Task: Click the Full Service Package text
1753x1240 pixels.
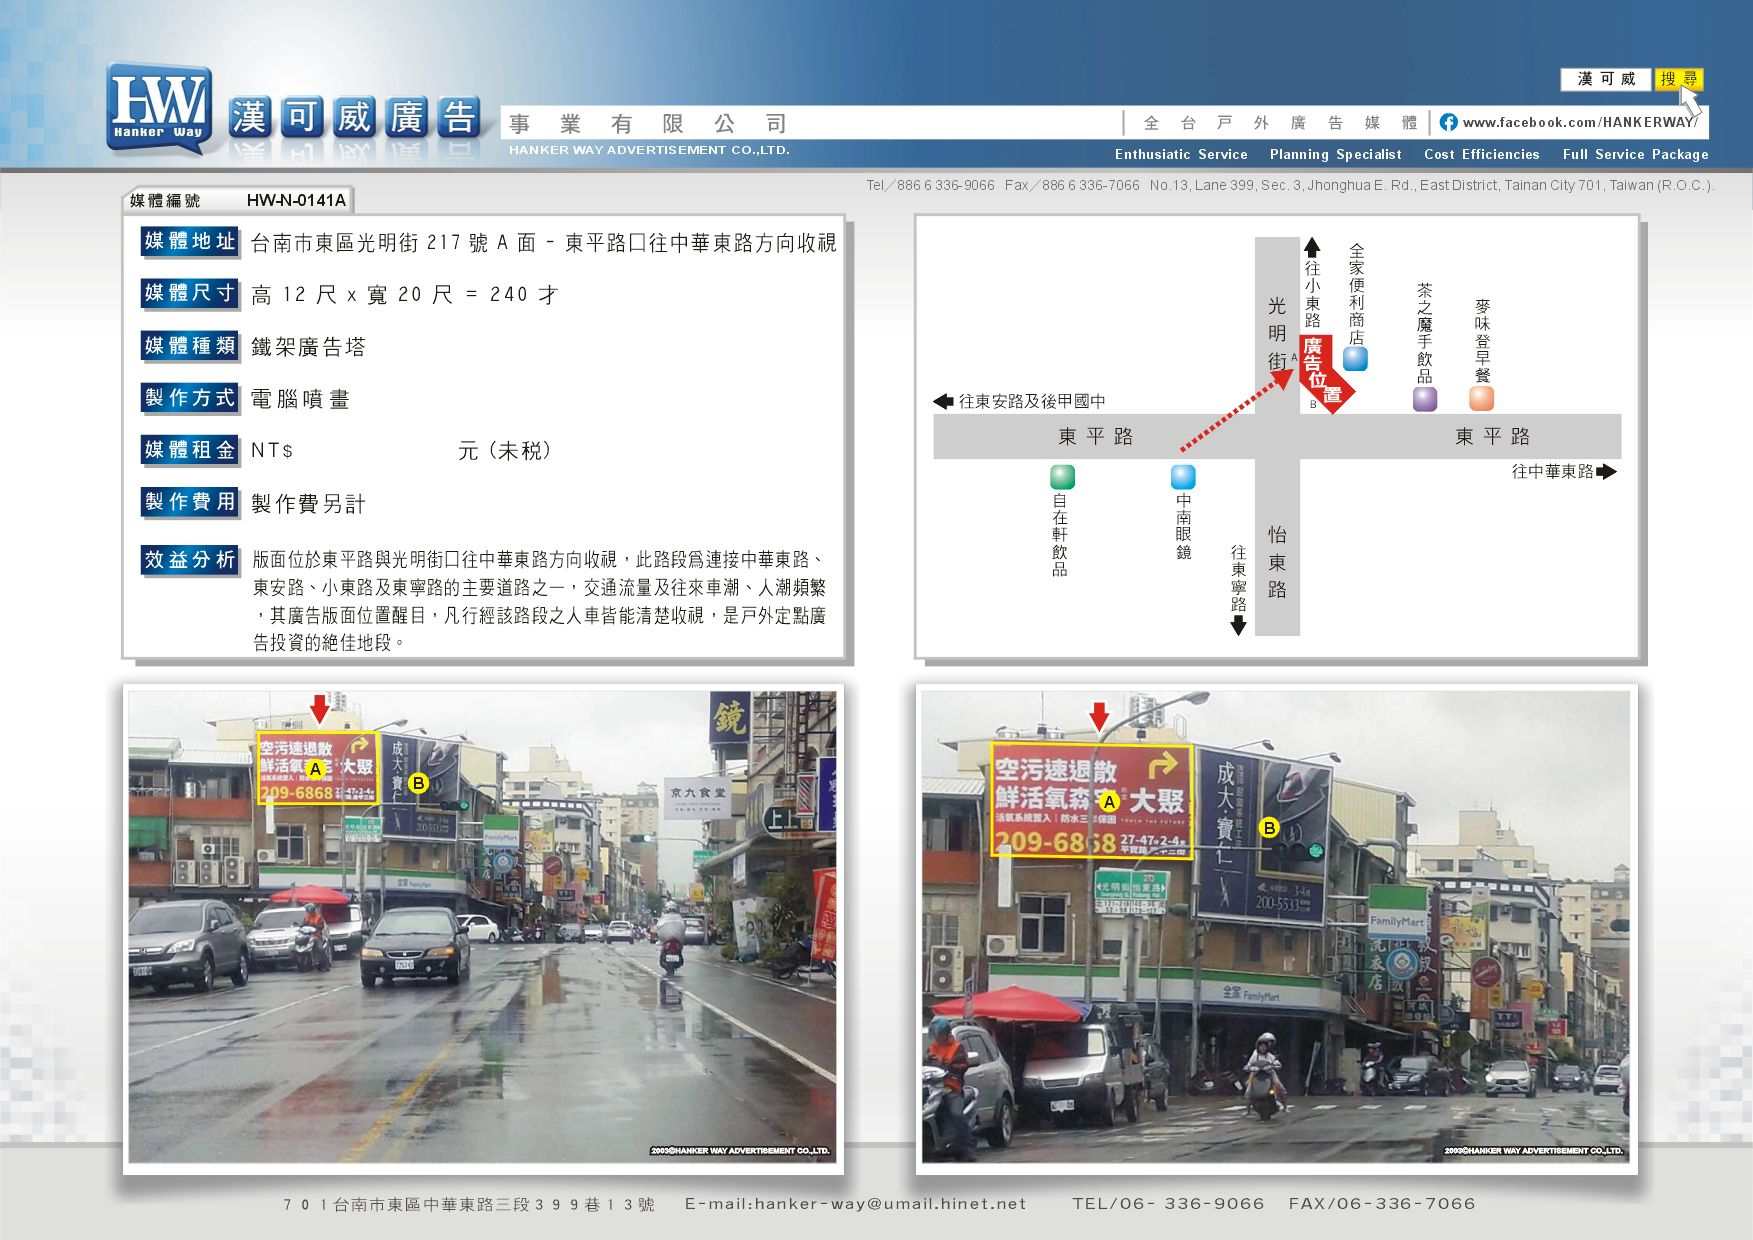Action: tap(1635, 154)
